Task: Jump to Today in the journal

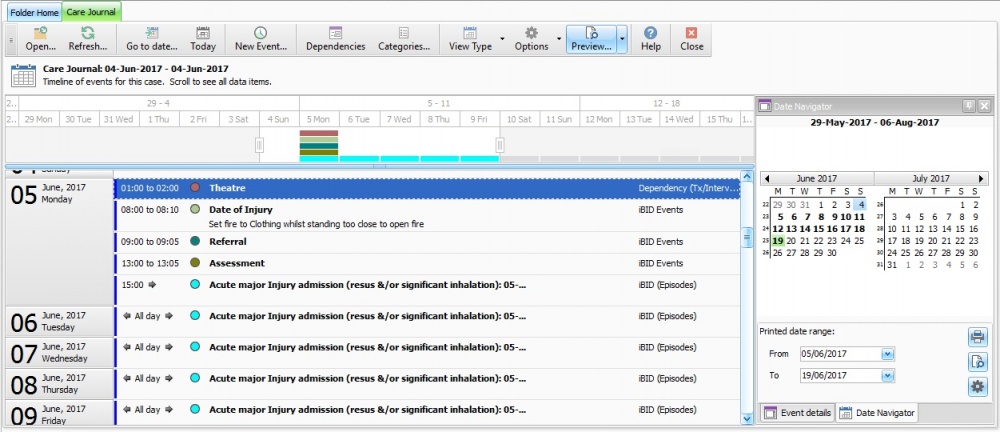Action: click(x=203, y=39)
